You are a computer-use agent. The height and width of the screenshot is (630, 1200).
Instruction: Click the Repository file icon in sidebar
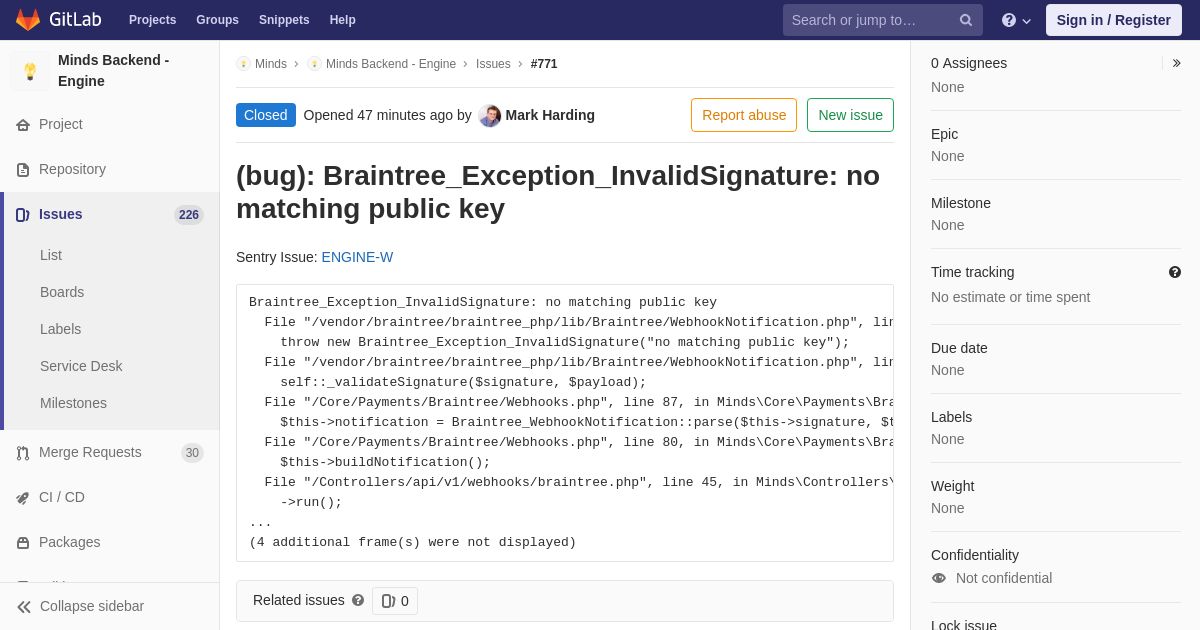click(x=23, y=170)
